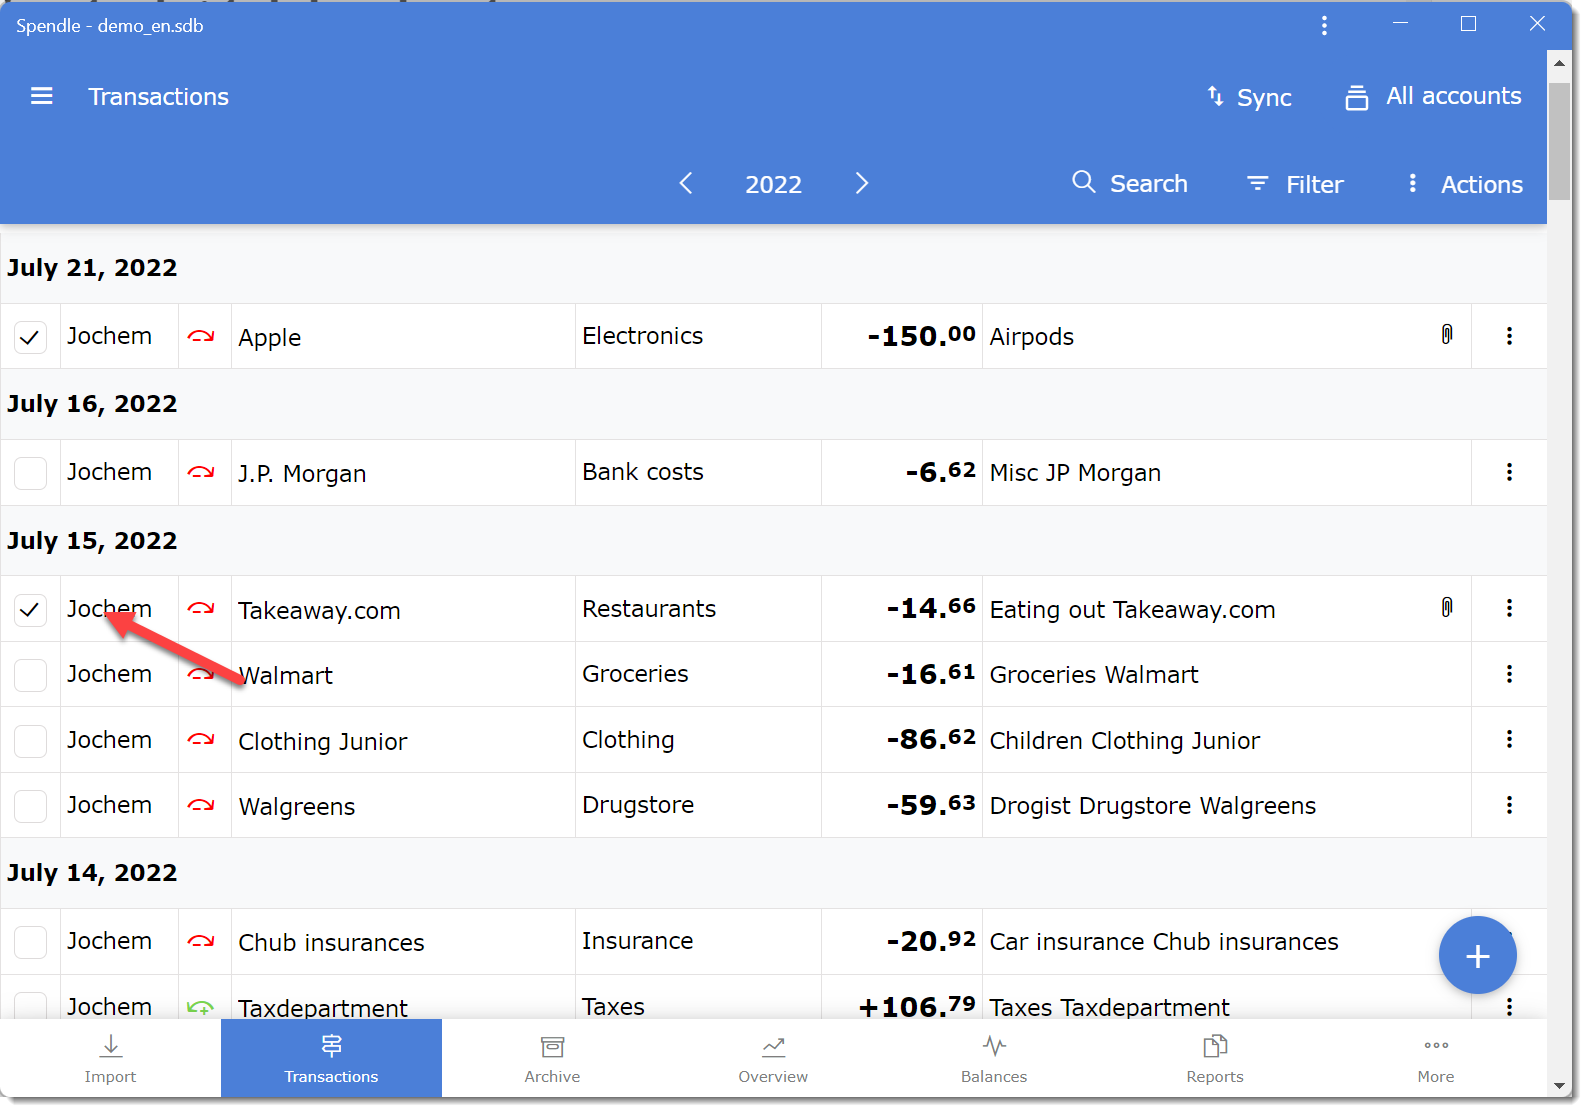Open the attachment paperclip on Airpods row
Viewport: 1587px width, 1112px height.
(x=1446, y=334)
